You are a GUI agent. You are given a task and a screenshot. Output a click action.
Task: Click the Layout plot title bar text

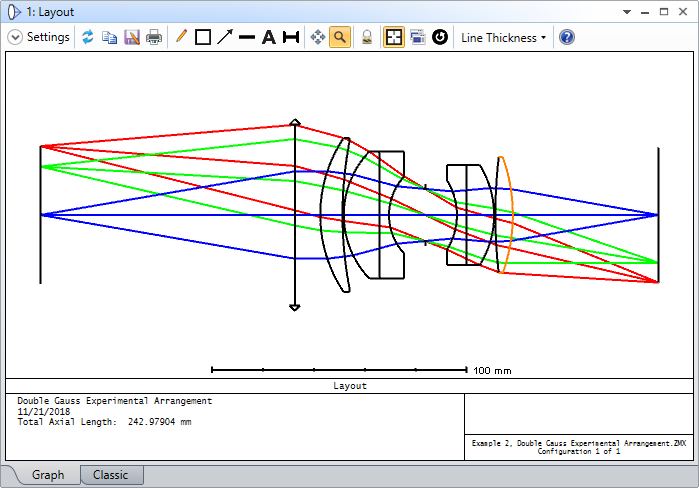coord(350,386)
